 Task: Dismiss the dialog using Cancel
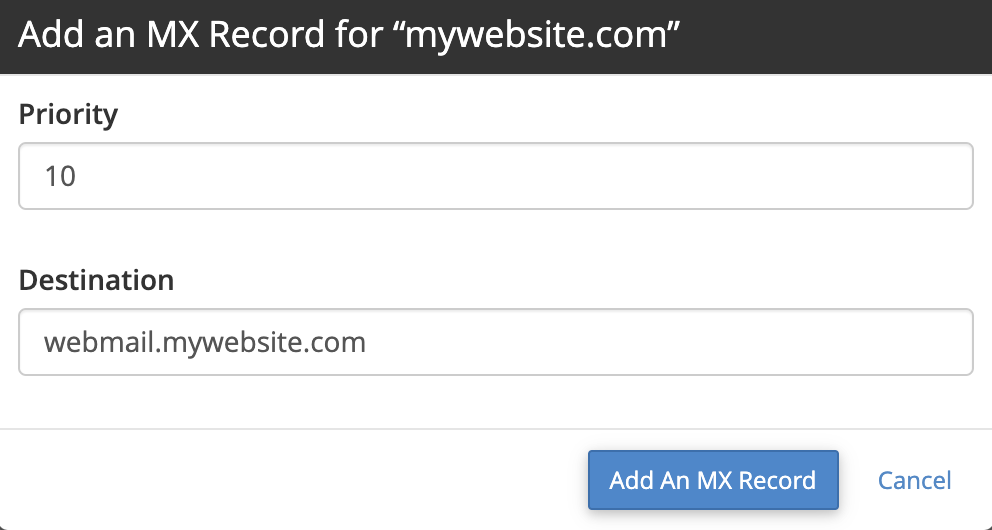pyautogui.click(x=914, y=480)
